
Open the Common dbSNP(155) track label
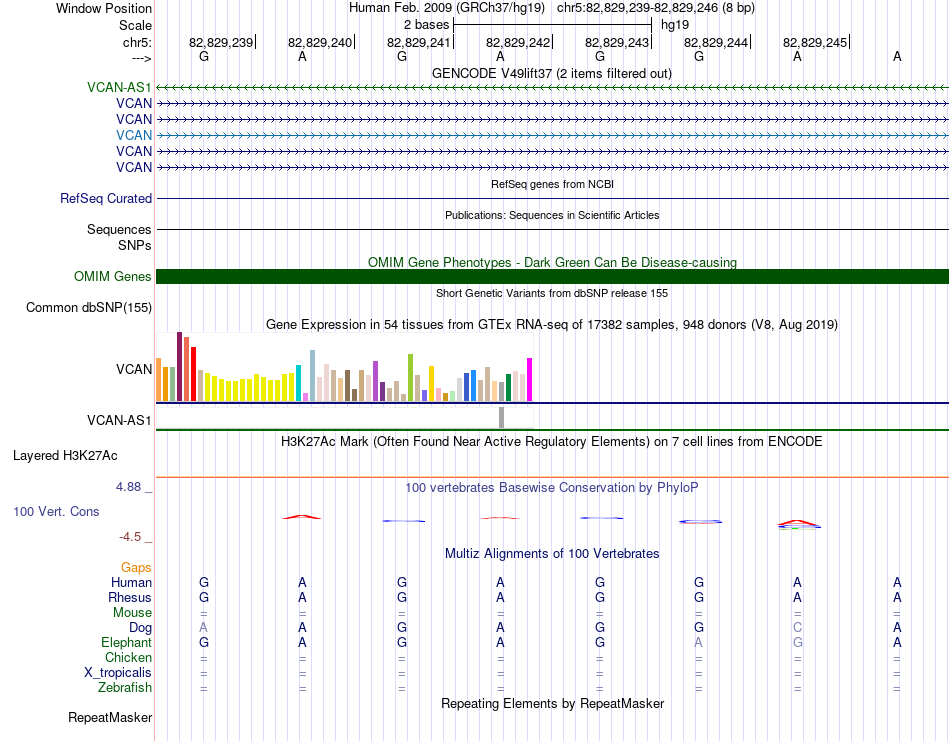[88, 308]
